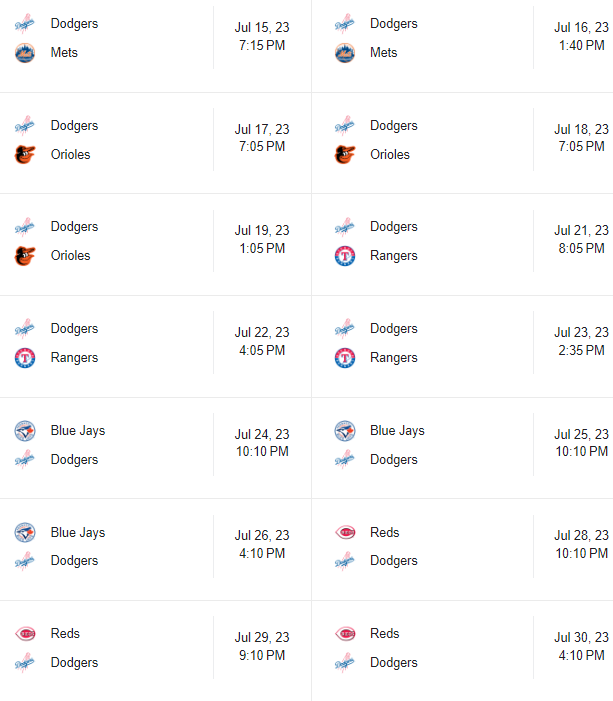Click the Jul 21, 23 8:05 PM game time
Viewport: 613px width, 701px height.
(581, 240)
